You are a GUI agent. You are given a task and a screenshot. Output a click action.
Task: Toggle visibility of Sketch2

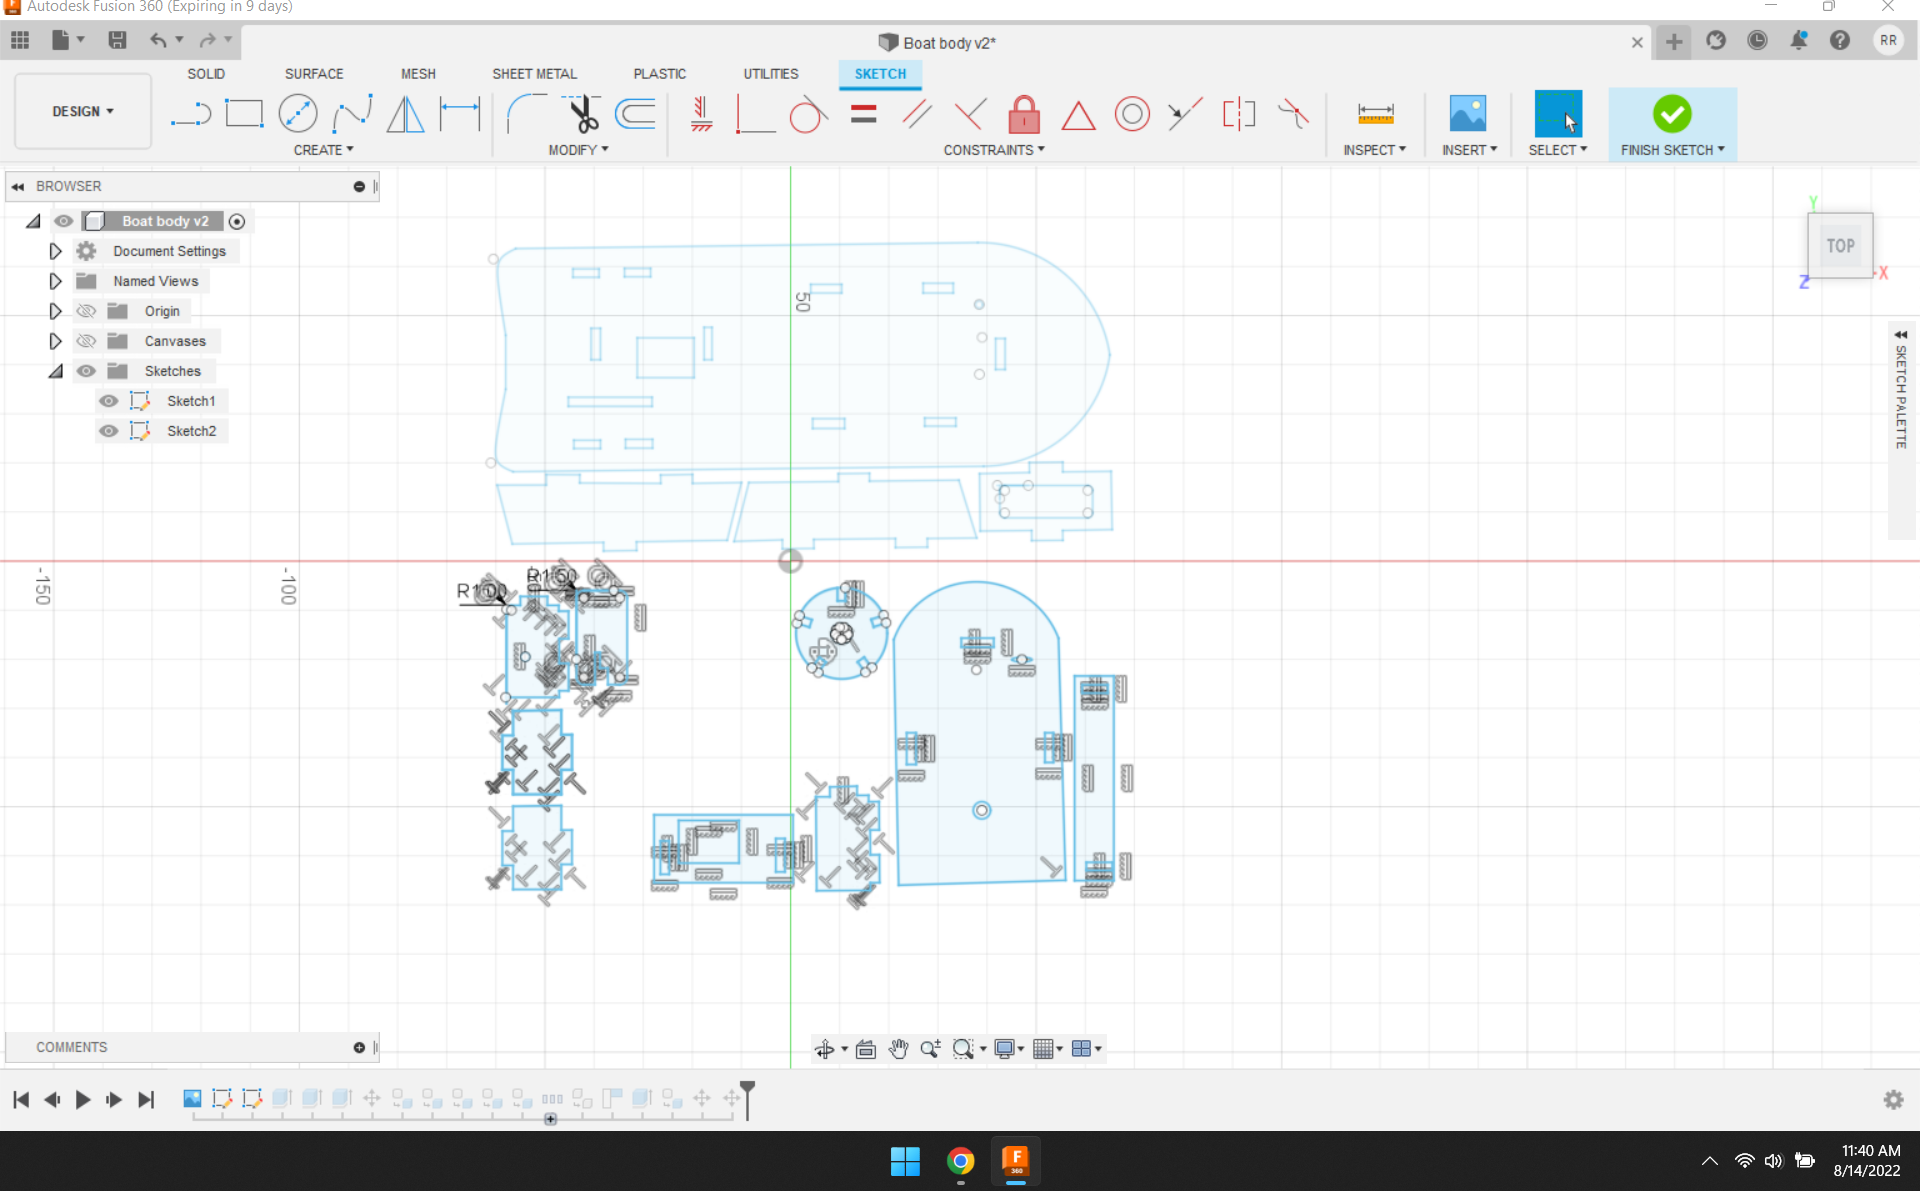pyautogui.click(x=108, y=431)
